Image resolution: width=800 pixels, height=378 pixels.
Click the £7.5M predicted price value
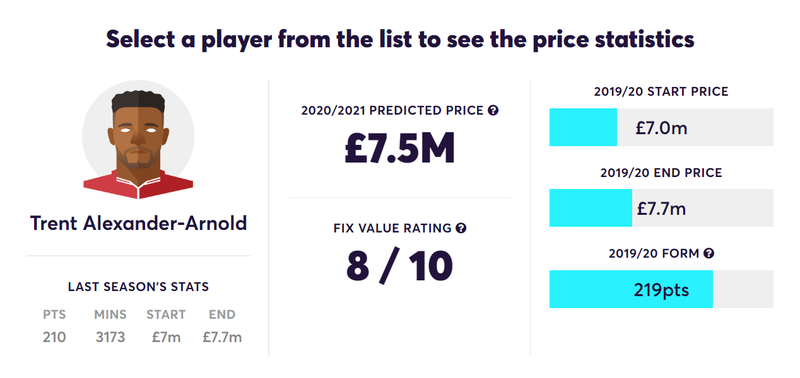399,148
